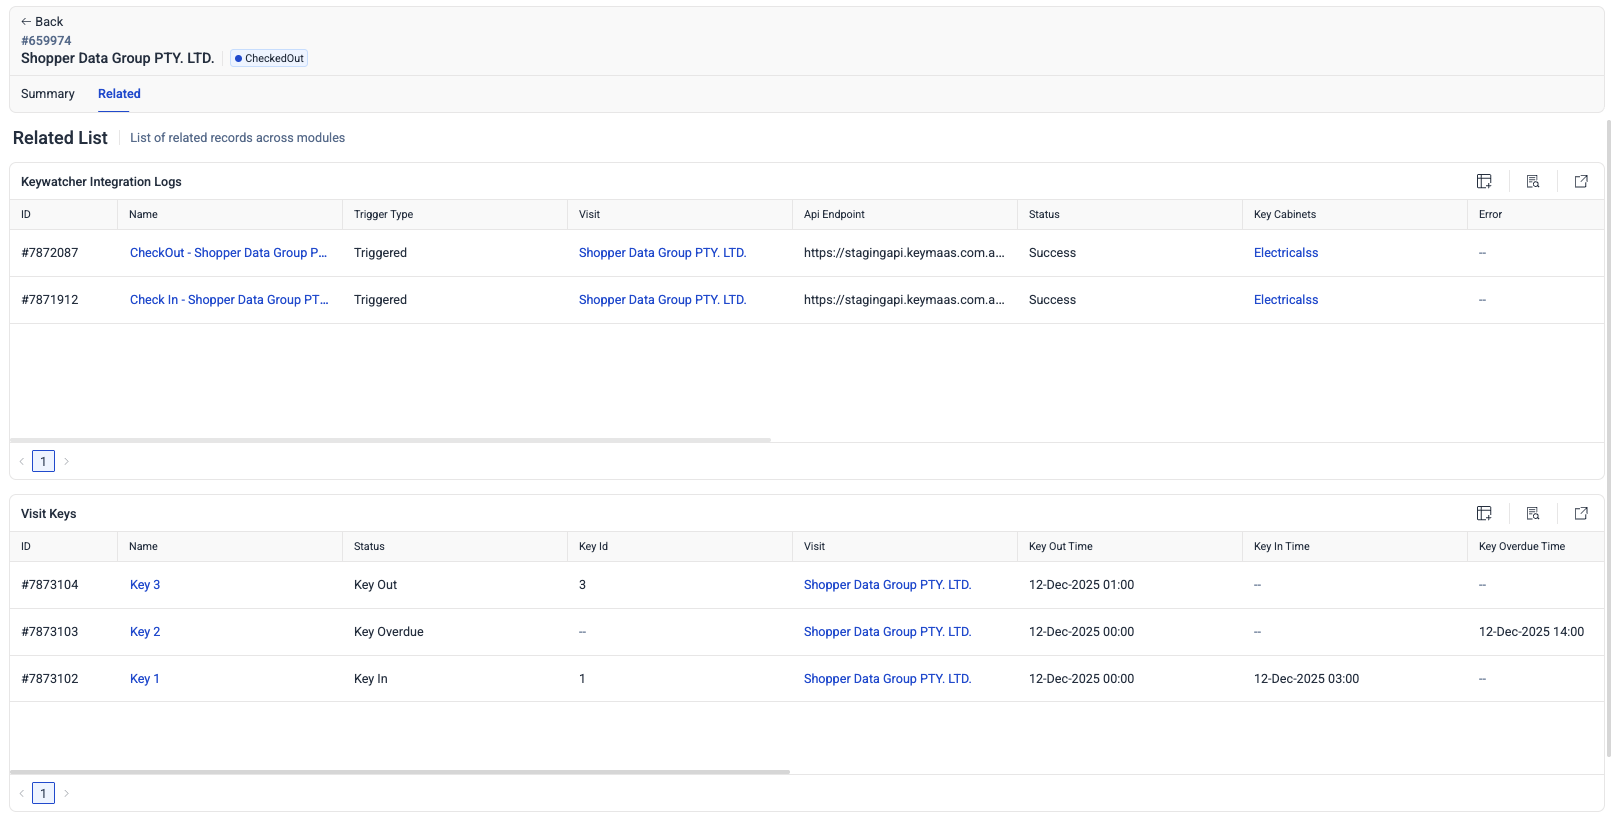Screen dimensions: 1613x823
Task: Select the Related tab
Action: click(119, 94)
